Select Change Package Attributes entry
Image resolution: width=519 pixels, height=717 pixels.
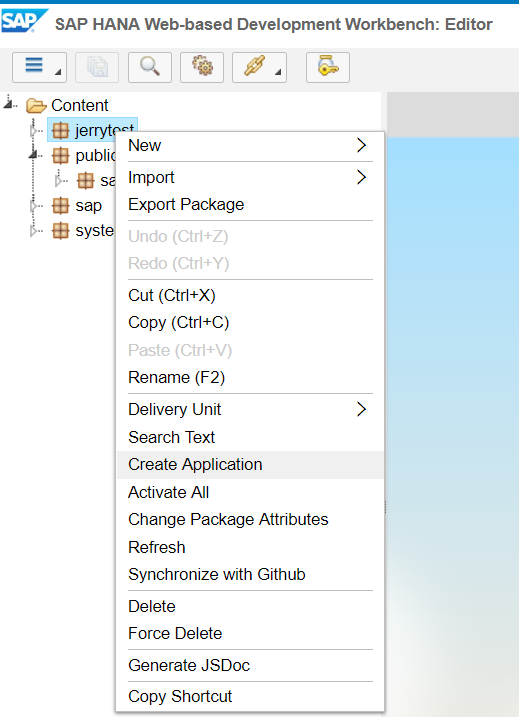[250, 519]
